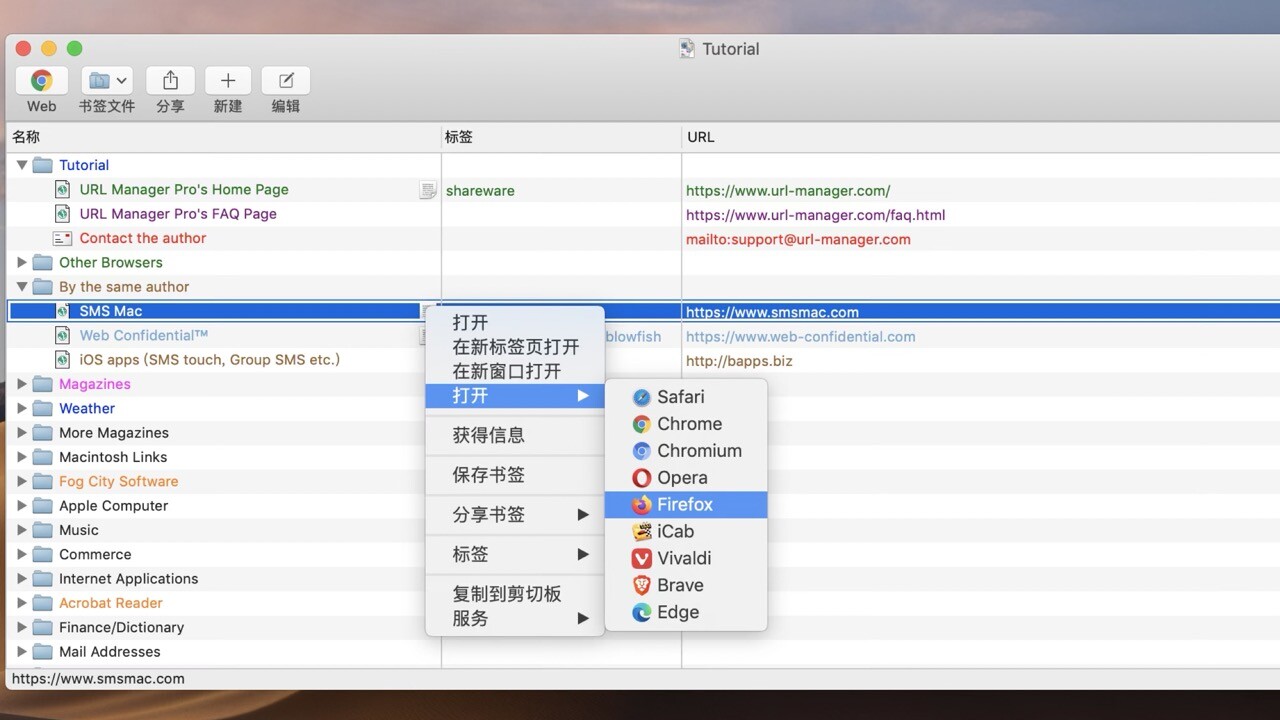Select 获得信息 in the context menu
This screenshot has width=1280, height=720.
click(x=515, y=435)
